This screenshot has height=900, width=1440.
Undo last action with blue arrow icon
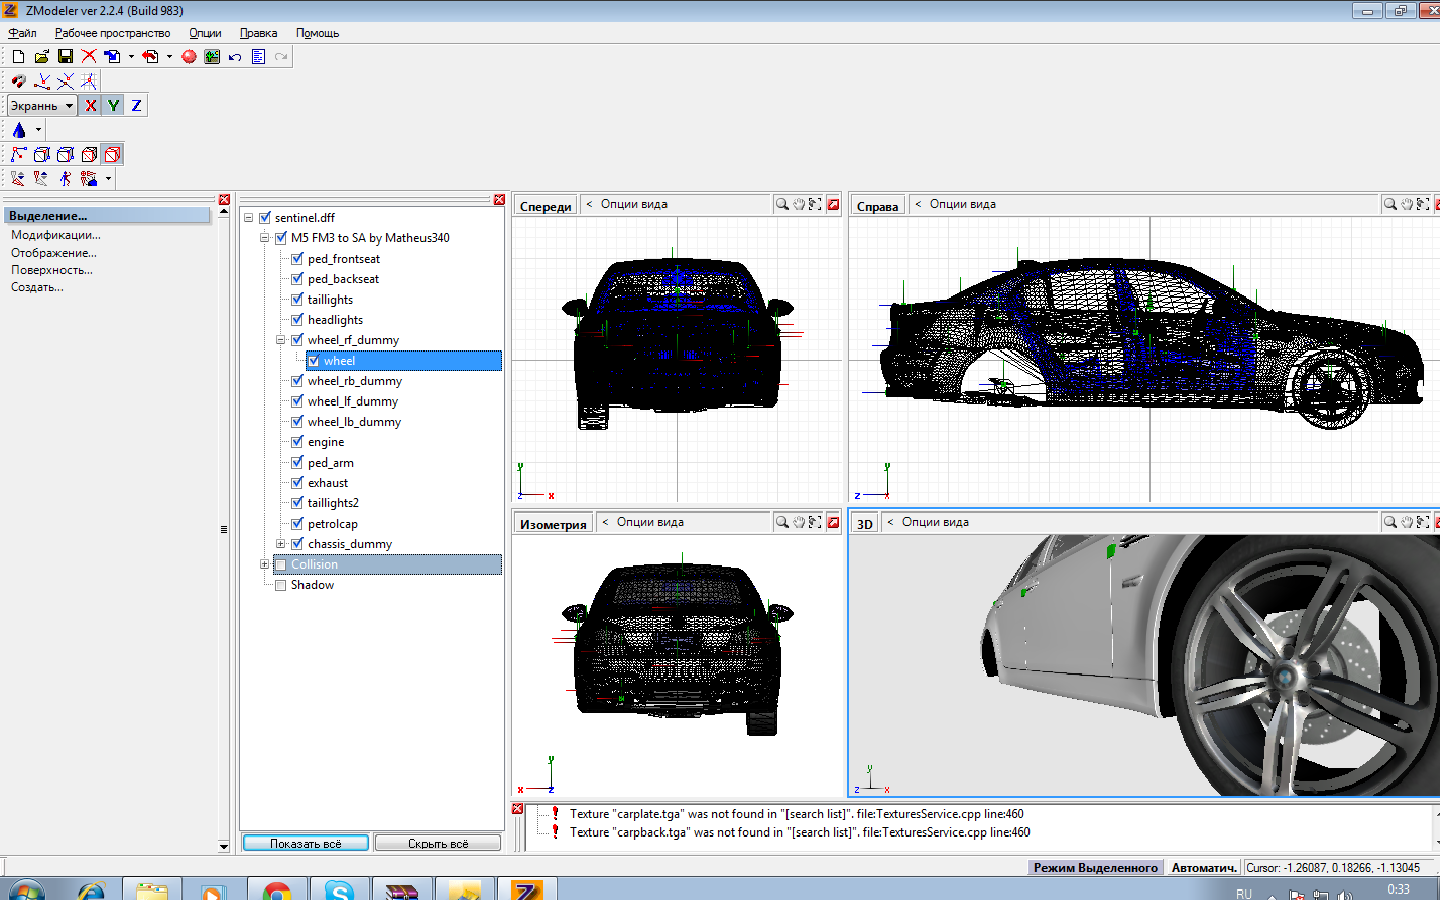[x=235, y=57]
